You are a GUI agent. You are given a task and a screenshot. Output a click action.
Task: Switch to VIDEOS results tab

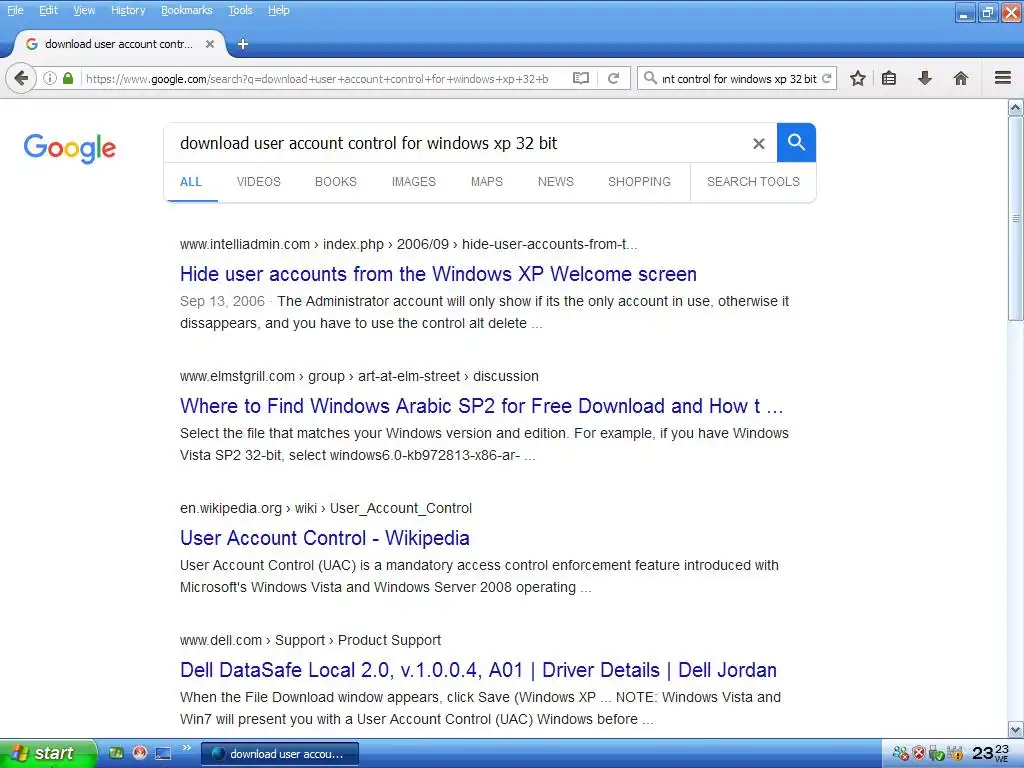(259, 182)
